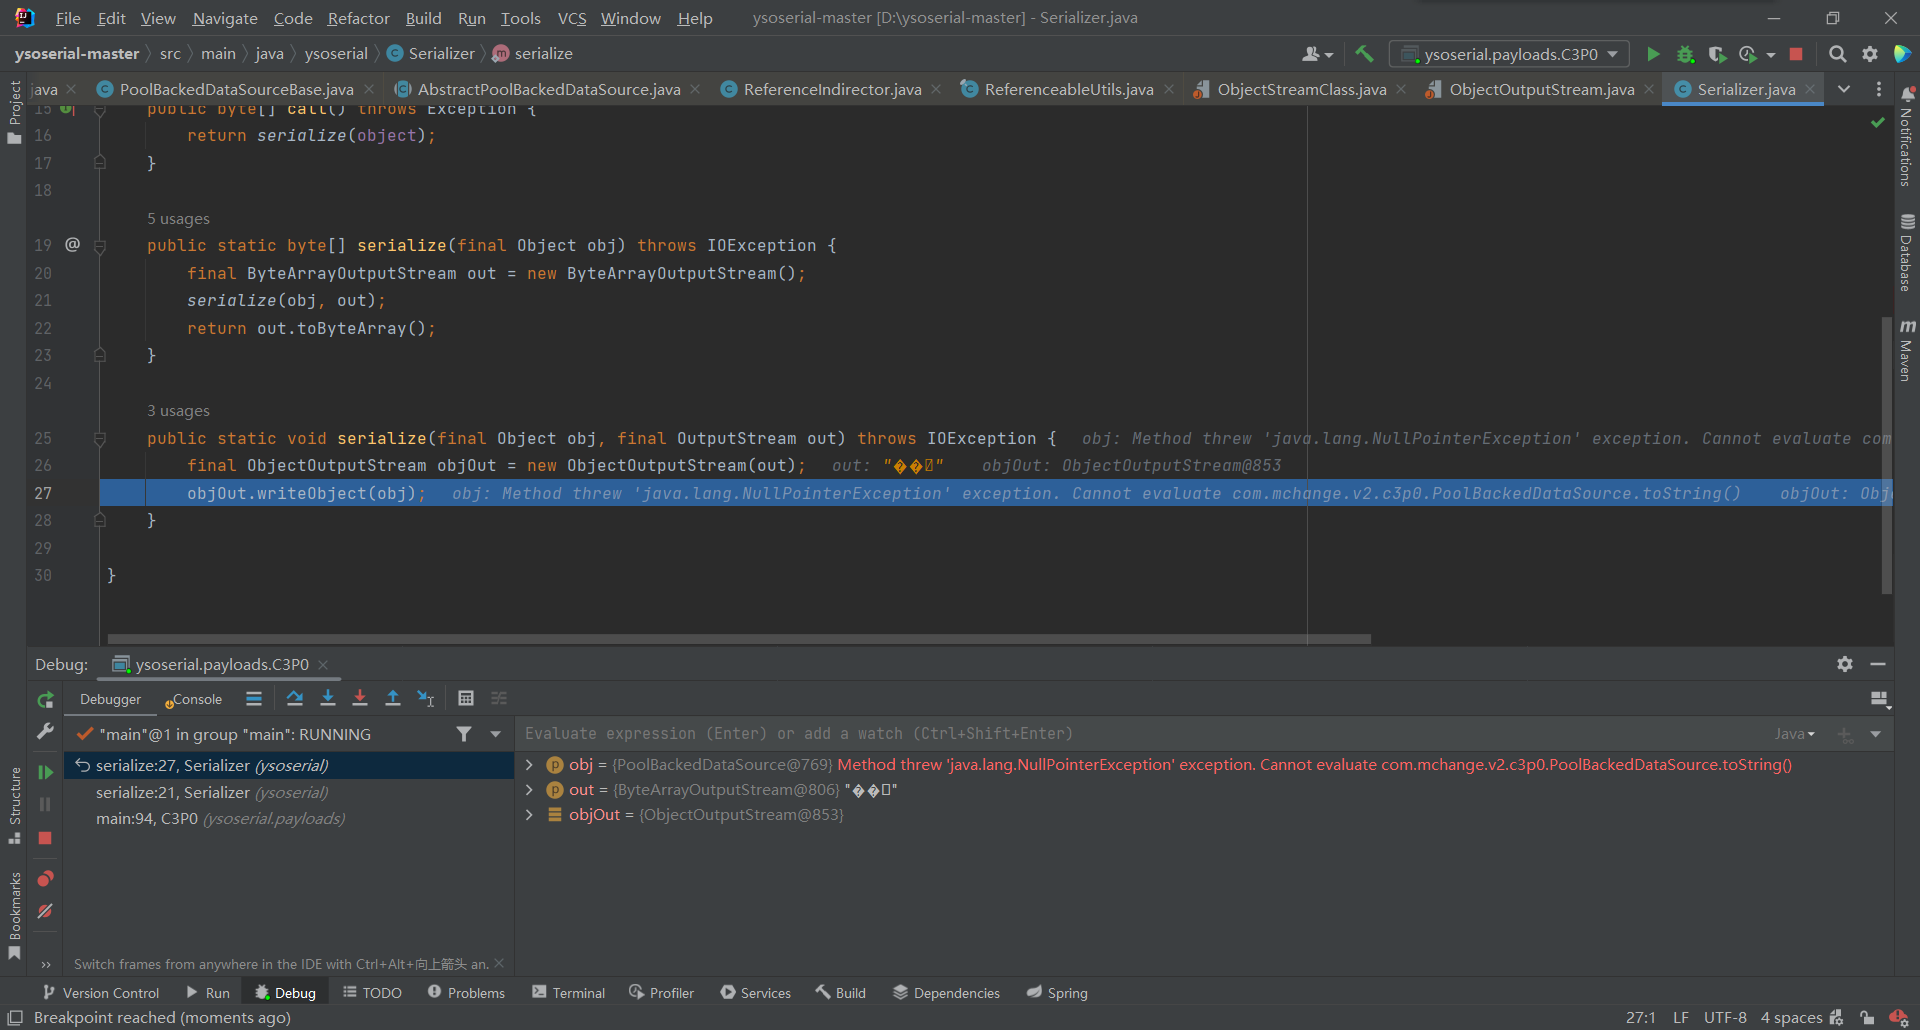
Task: Click the Step Into icon in debugger toolbar
Action: tap(327, 698)
